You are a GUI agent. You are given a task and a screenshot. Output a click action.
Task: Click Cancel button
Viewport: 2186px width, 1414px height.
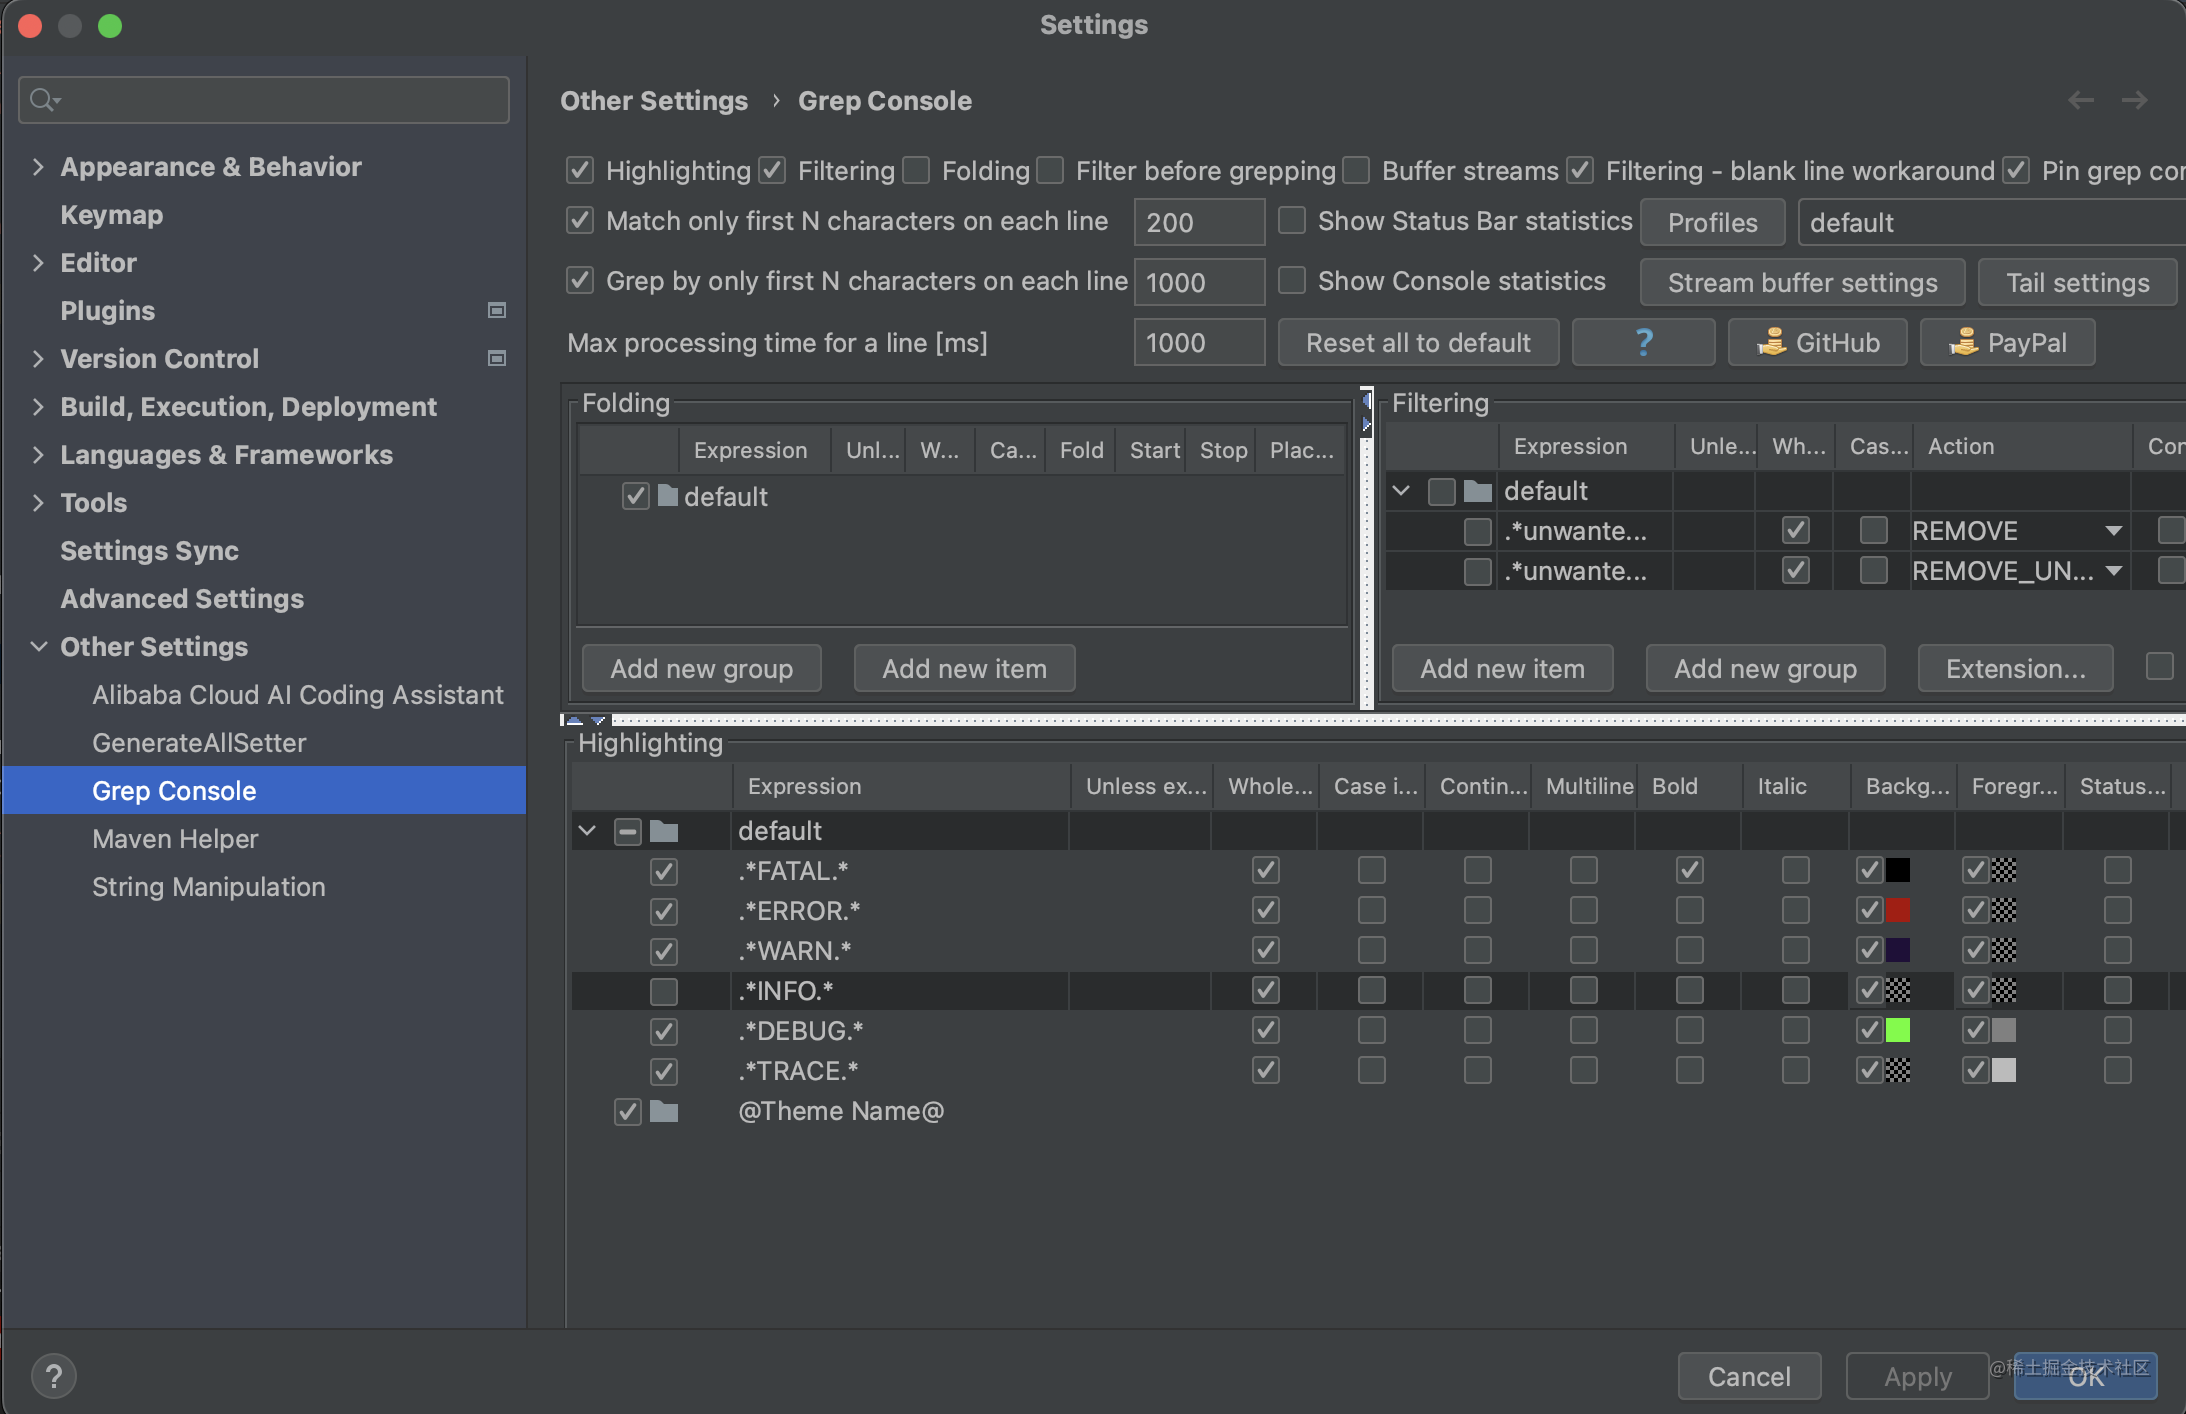coord(1749,1377)
